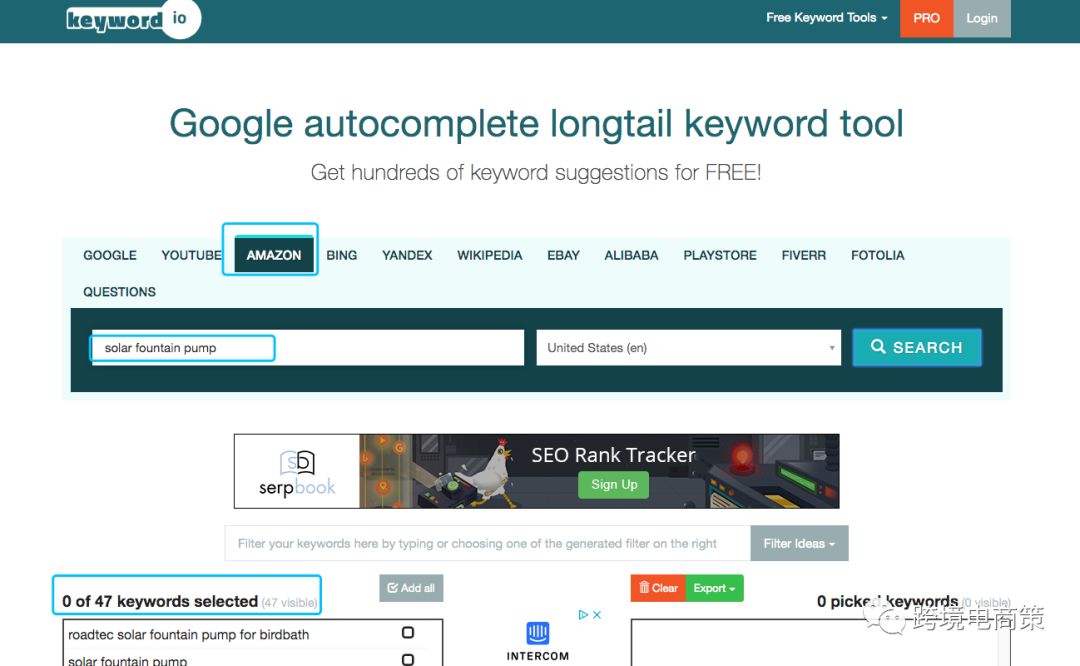The height and width of the screenshot is (666, 1080).
Task: Switch to the GOOGLE tab
Action: pos(110,256)
